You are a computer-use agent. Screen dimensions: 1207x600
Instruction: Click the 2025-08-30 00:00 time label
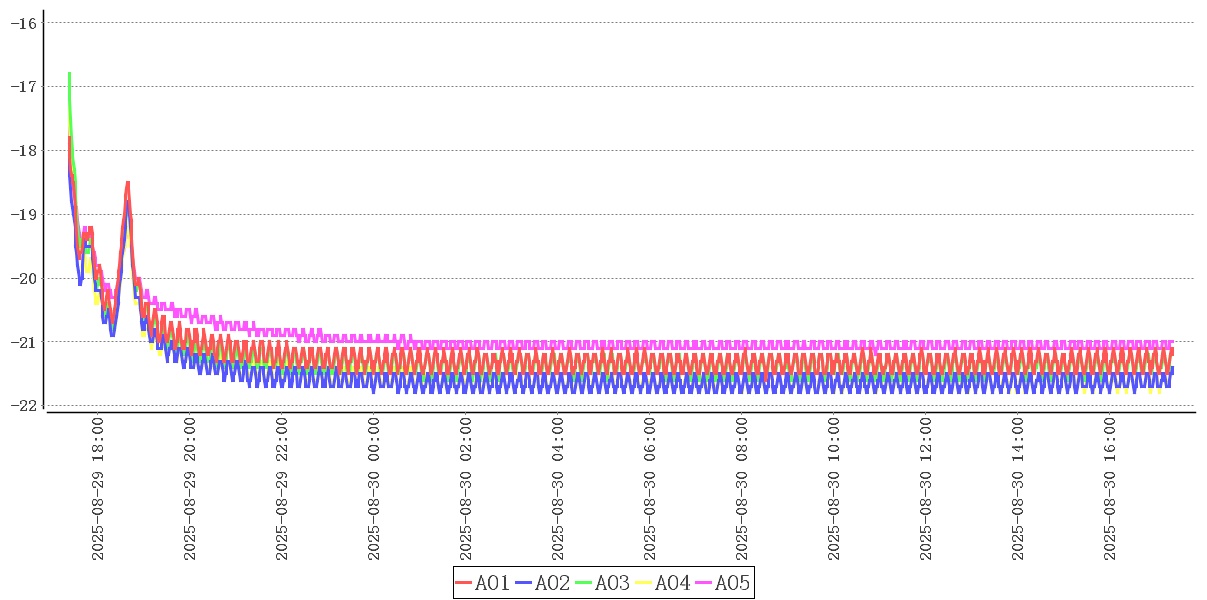coord(374,489)
